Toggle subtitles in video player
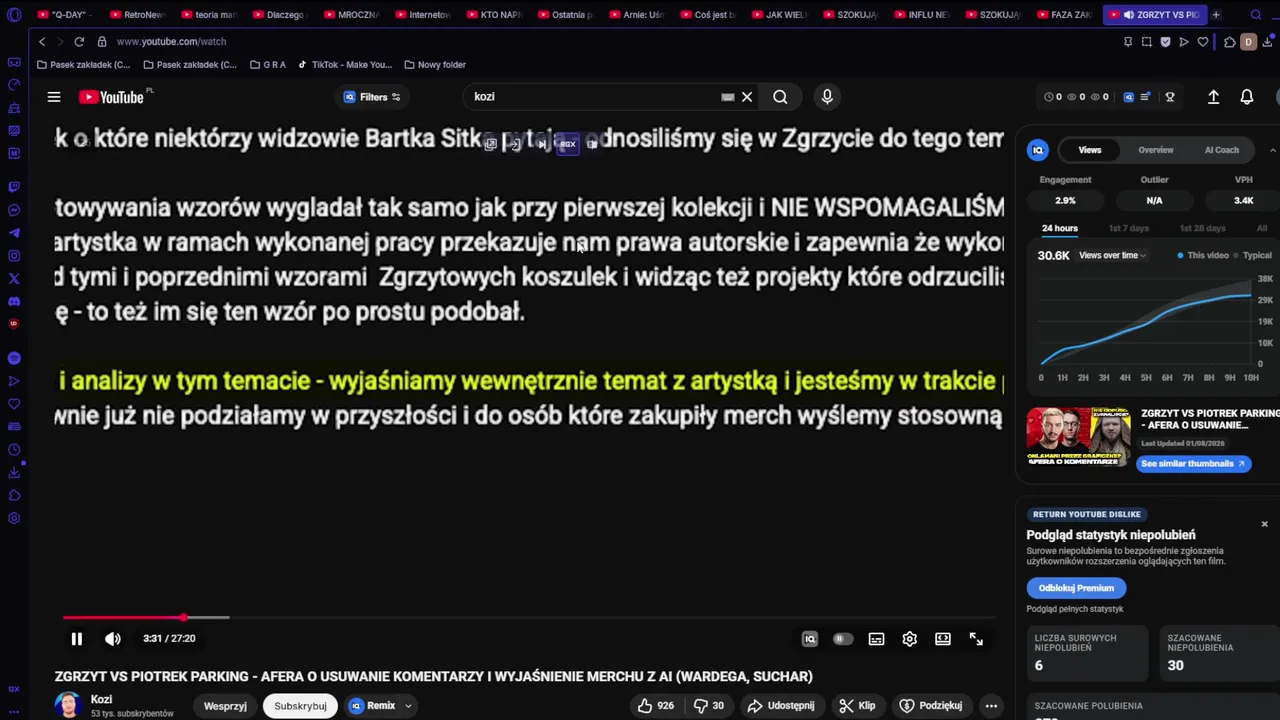Image resolution: width=1280 pixels, height=720 pixels. (876, 639)
